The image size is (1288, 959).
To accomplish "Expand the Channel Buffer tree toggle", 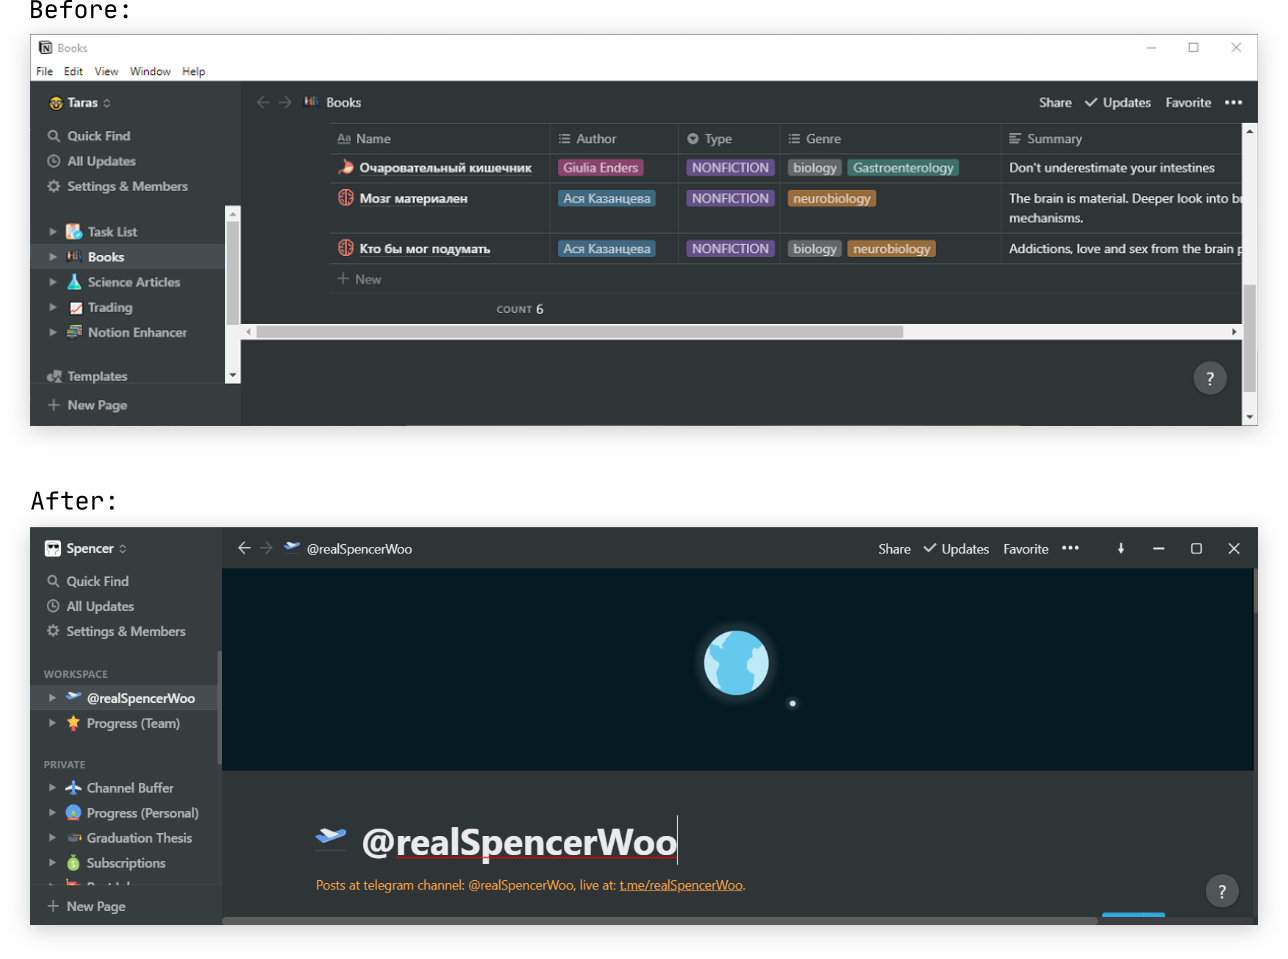I will coord(52,788).
